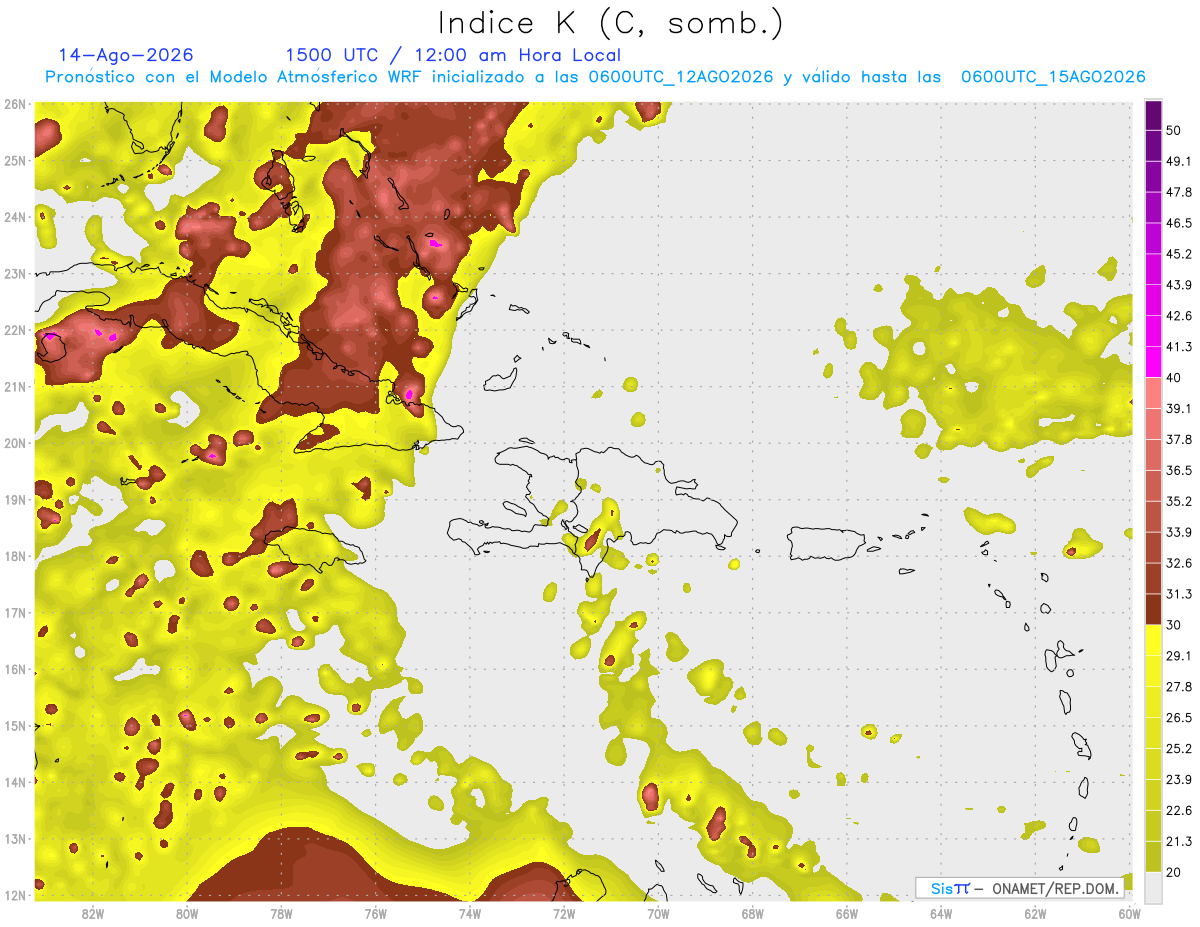Select the color bar value "25.2"
Image resolution: width=1200 pixels, height=927 pixels.
(x=1178, y=748)
